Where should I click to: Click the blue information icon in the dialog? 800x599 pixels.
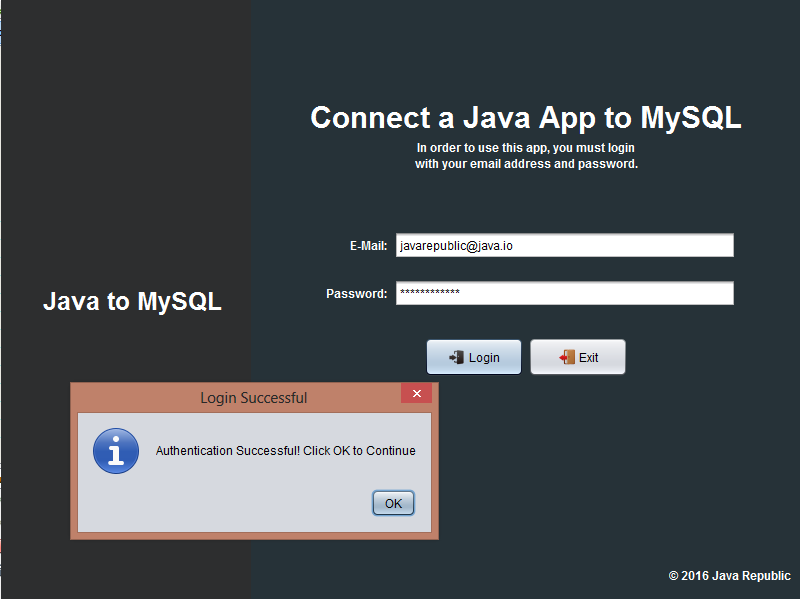click(115, 450)
